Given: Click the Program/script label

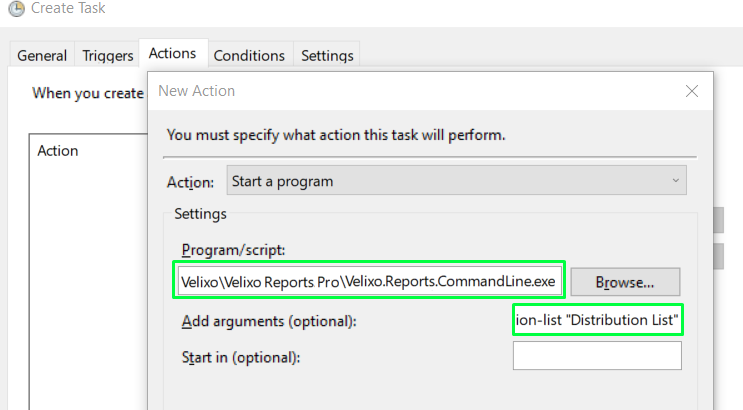Looking at the screenshot, I should 234,250.
